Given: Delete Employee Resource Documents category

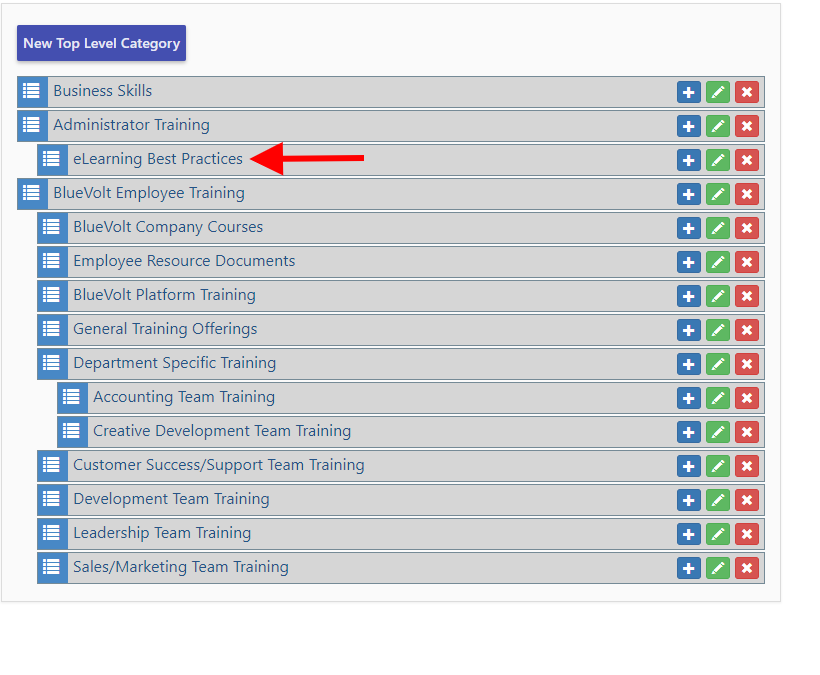Looking at the screenshot, I should [747, 262].
